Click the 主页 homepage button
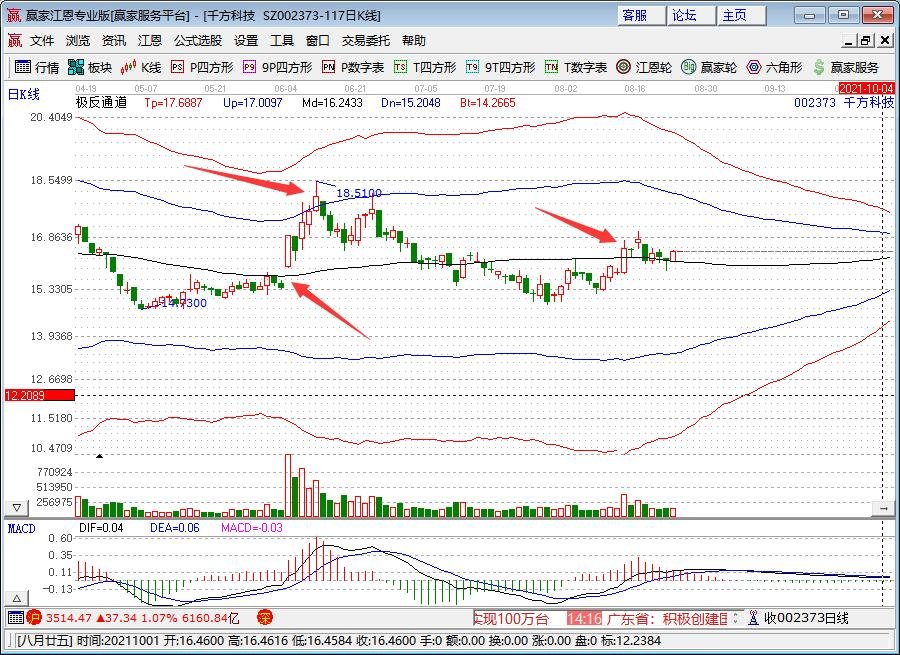 pyautogui.click(x=742, y=15)
